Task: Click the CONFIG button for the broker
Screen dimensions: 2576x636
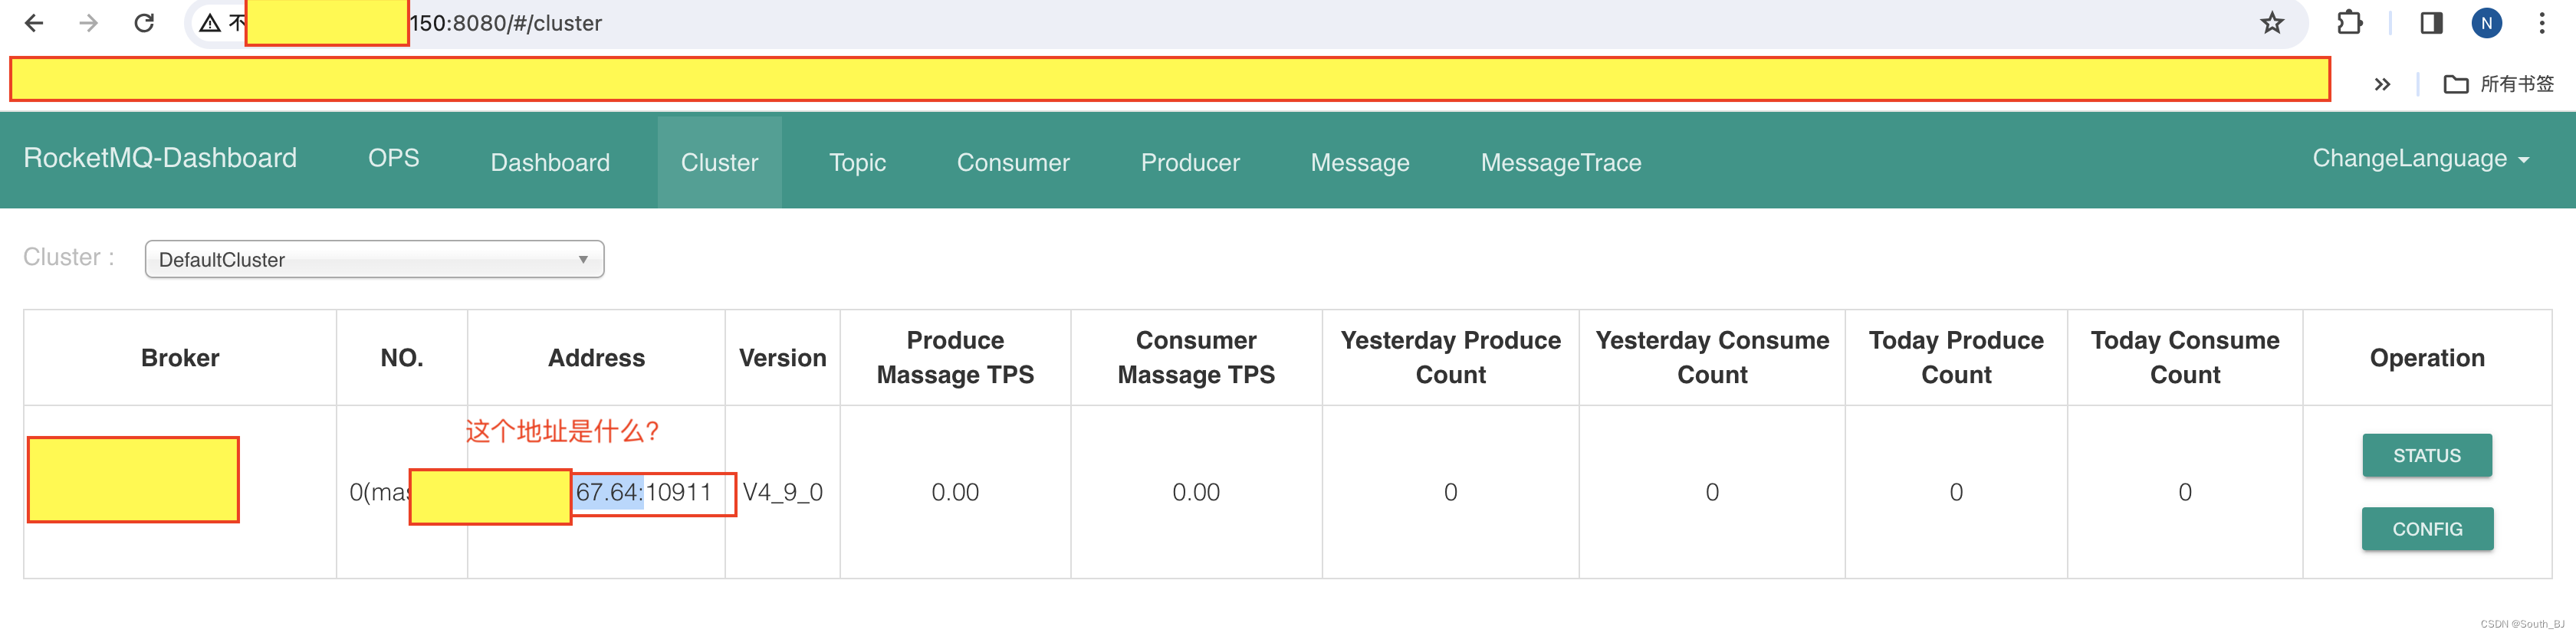Action: point(2426,529)
